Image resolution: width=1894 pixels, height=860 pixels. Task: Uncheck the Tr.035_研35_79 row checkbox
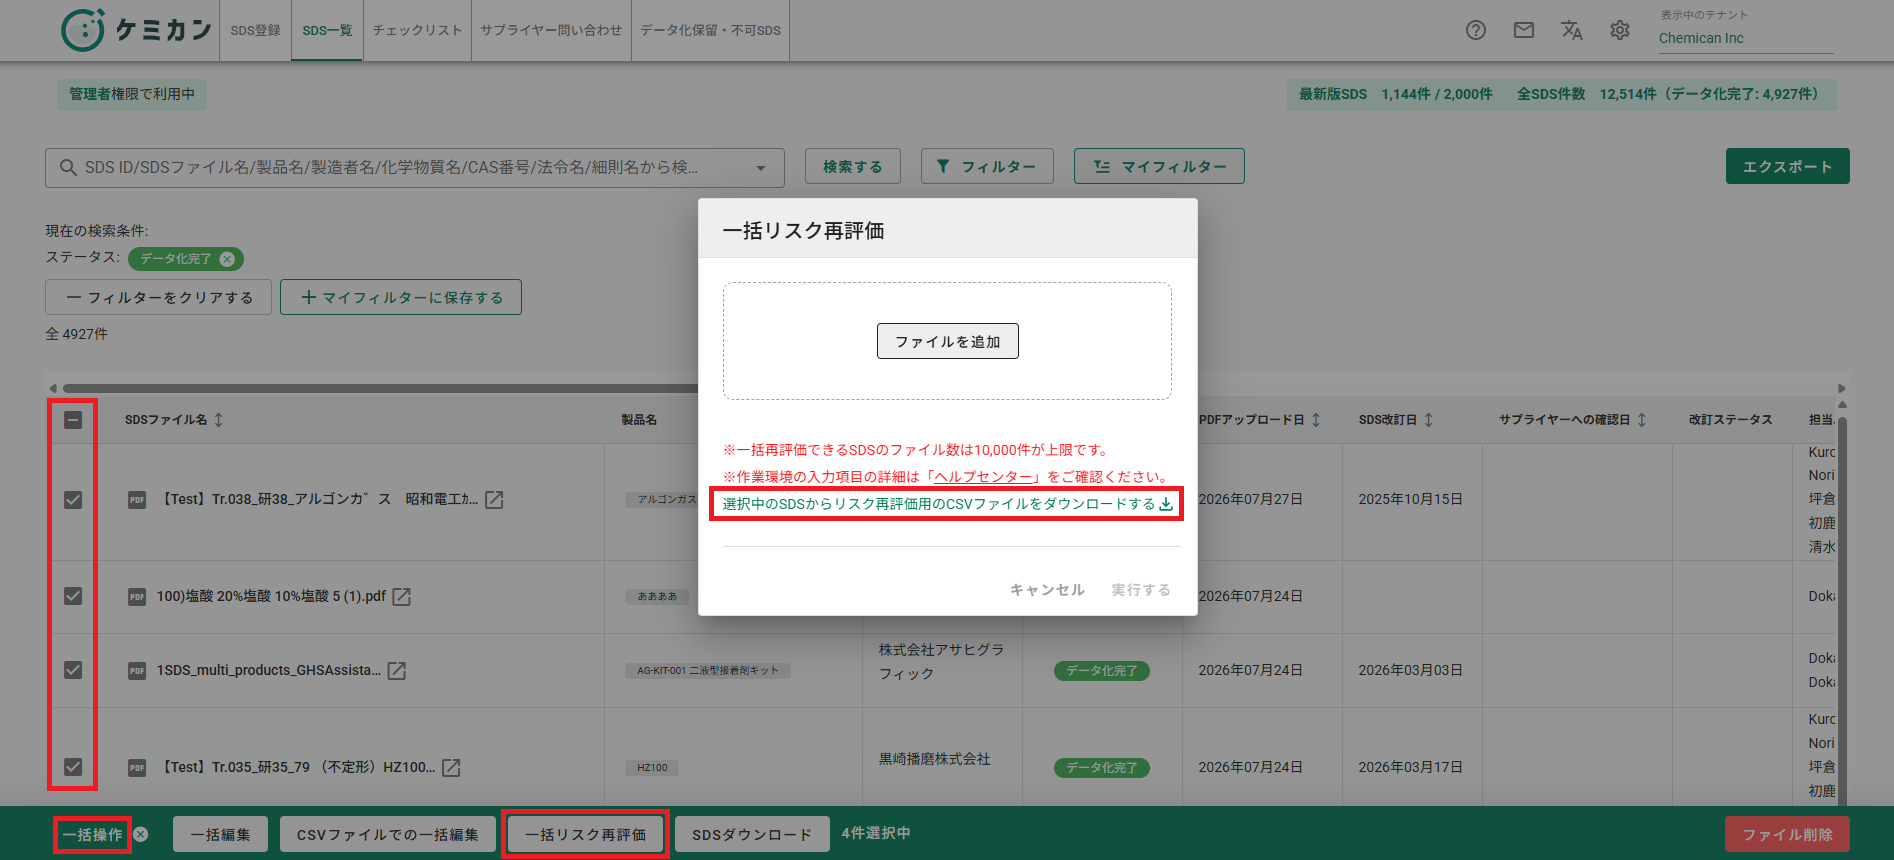73,767
